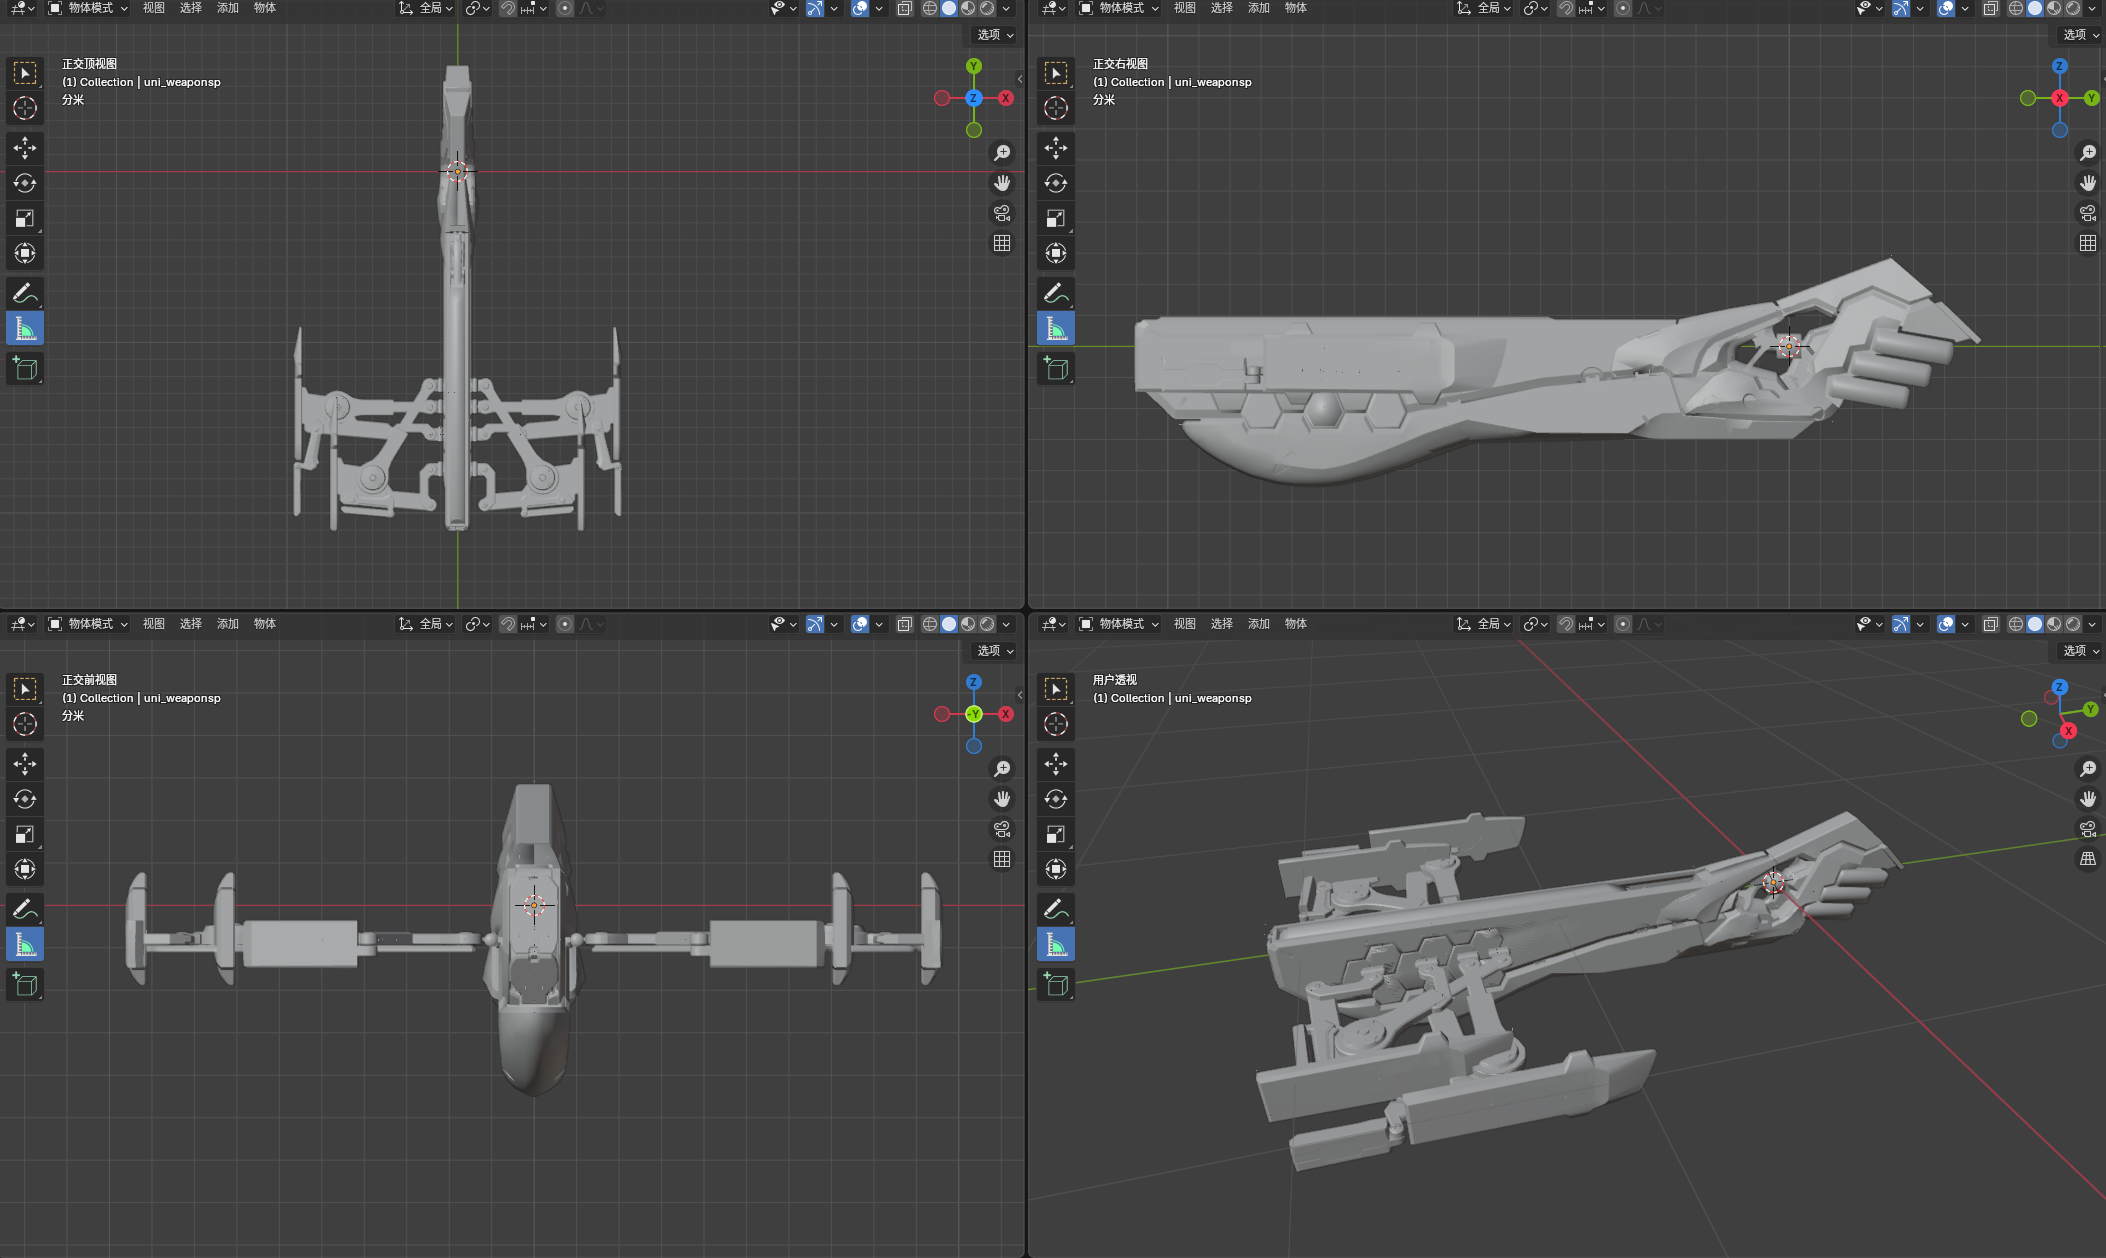Viewport: 2106px width, 1258px height.
Task: Activate the Measure tool in top view
Action: 25,328
